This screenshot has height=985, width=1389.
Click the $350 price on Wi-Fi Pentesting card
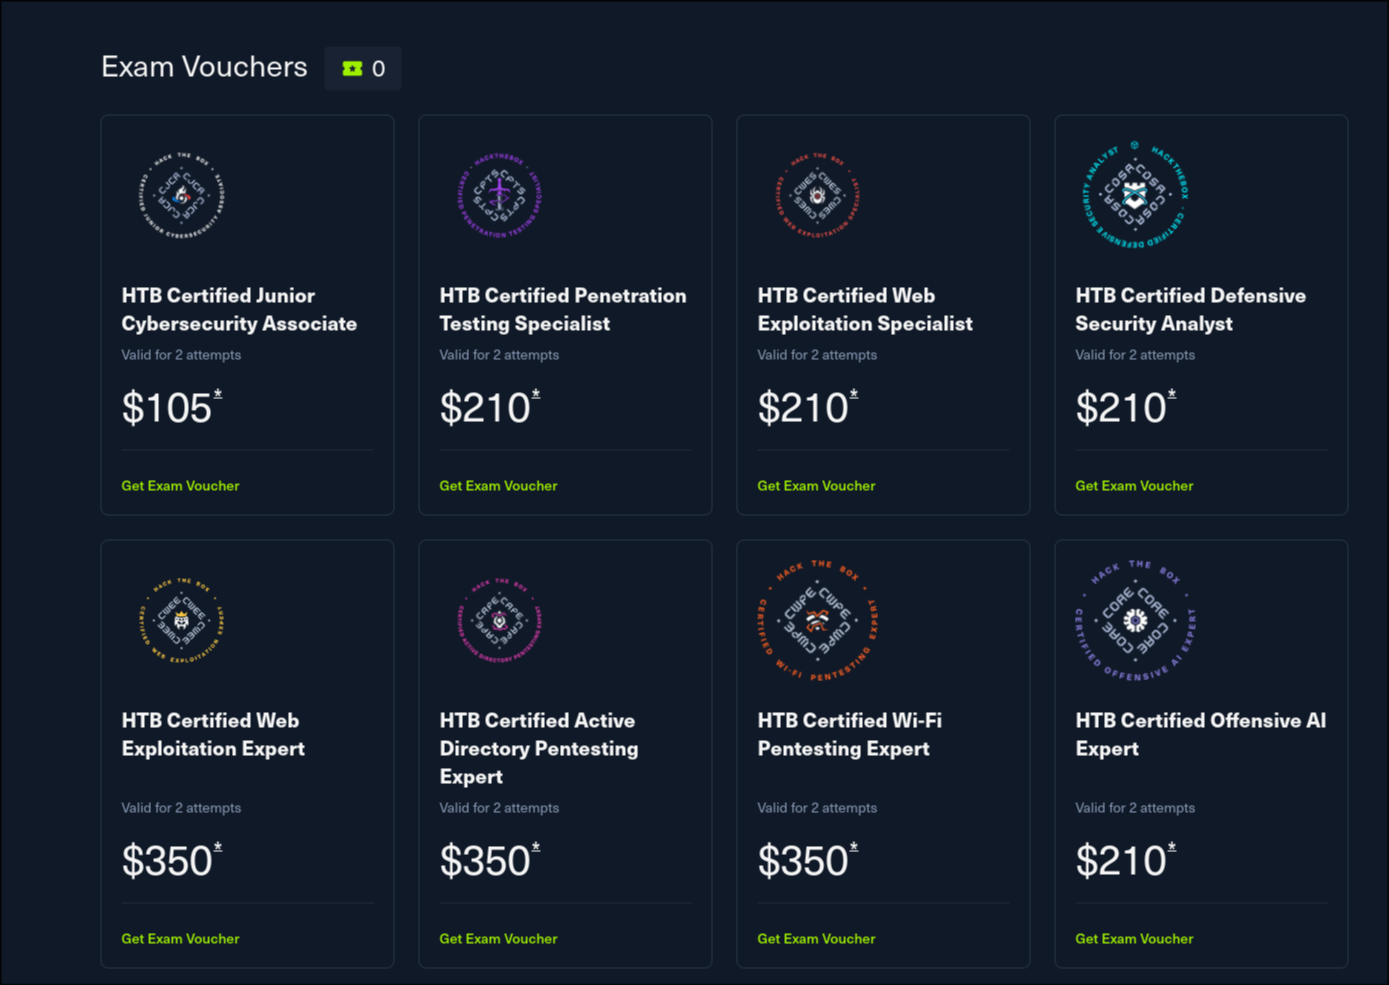(x=807, y=861)
